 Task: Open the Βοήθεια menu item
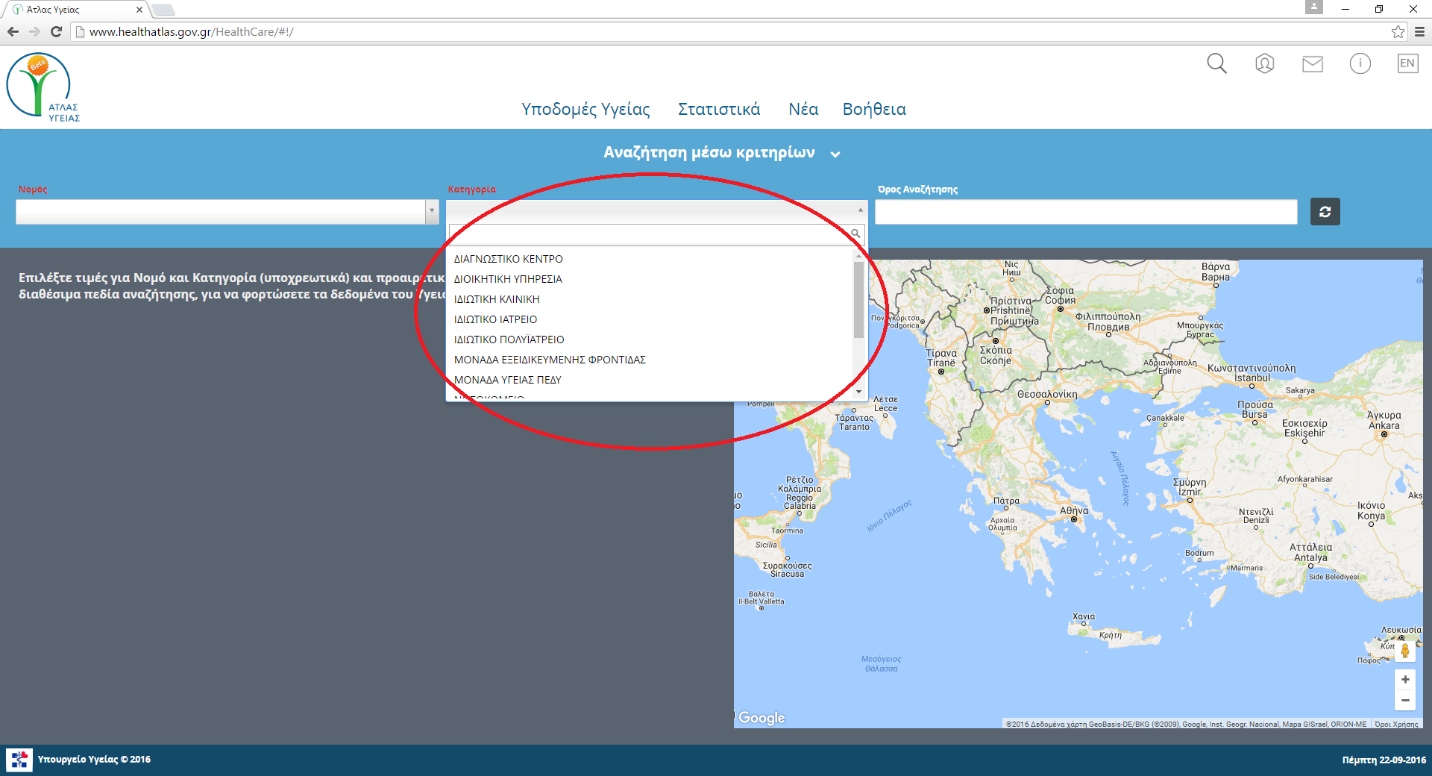(874, 110)
